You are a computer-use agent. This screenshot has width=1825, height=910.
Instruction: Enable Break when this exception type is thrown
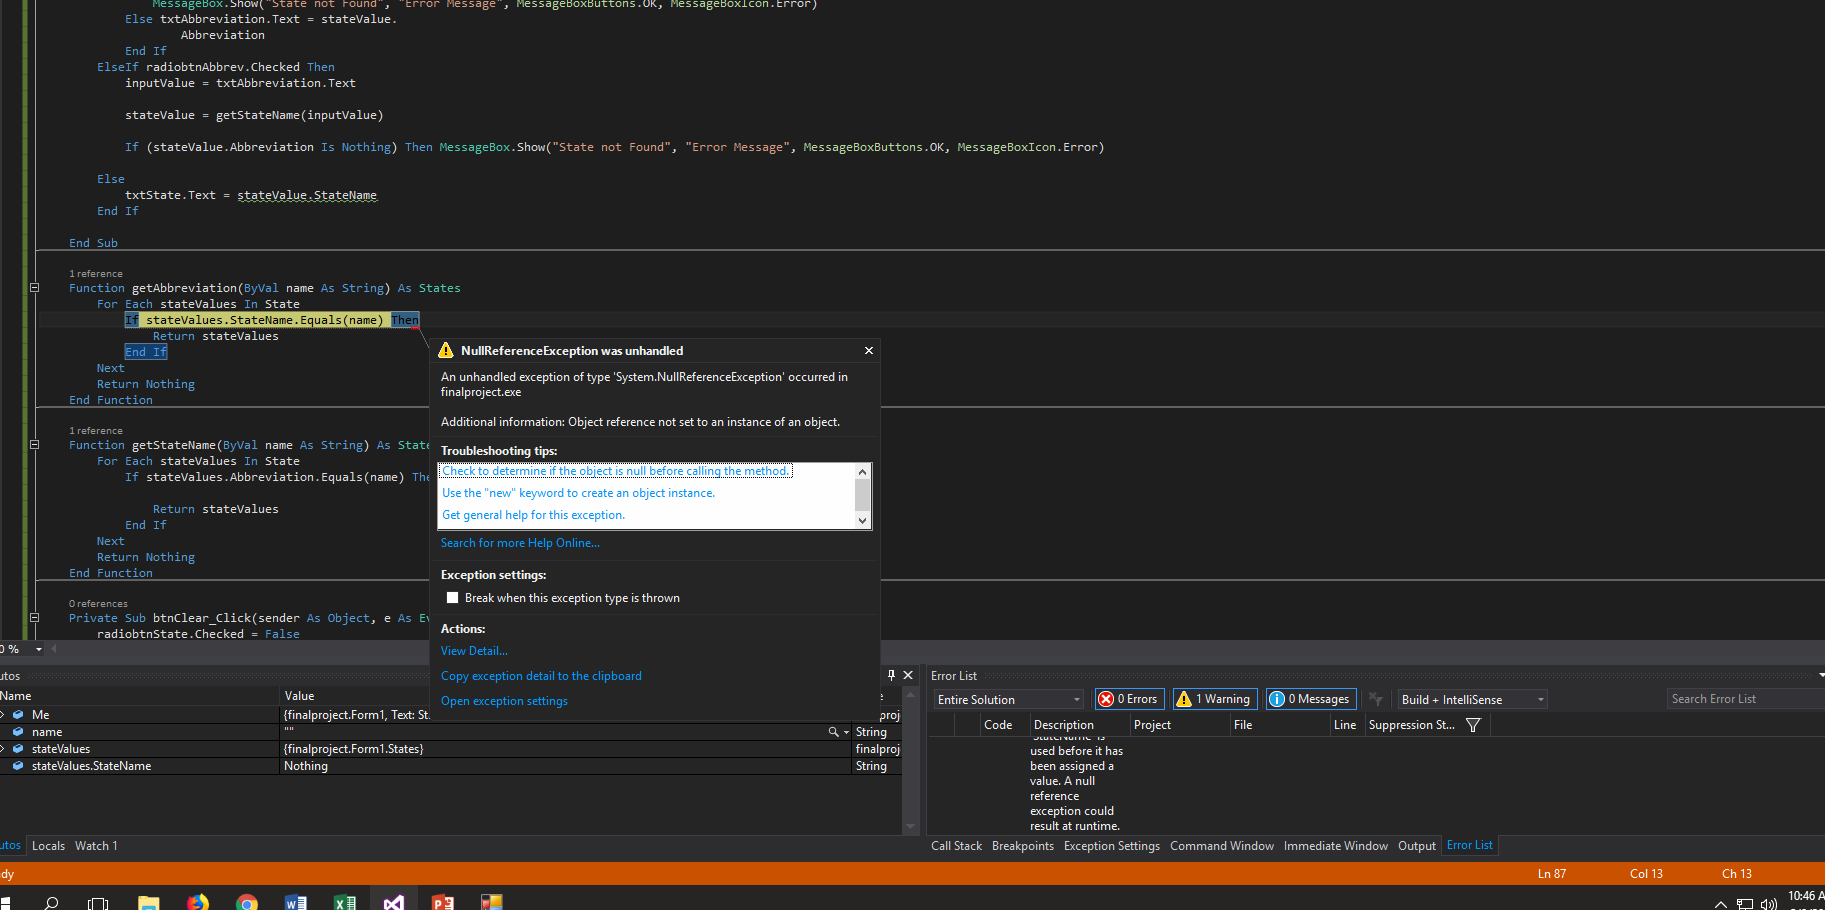(452, 597)
